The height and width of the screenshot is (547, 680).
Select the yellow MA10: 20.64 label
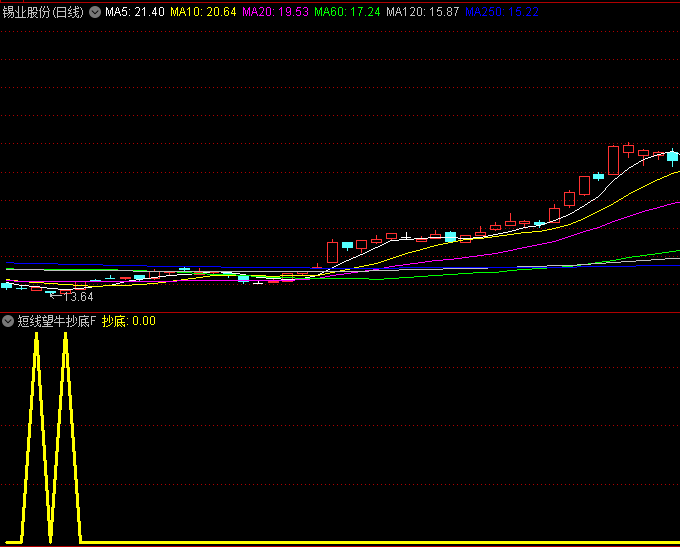(x=203, y=12)
